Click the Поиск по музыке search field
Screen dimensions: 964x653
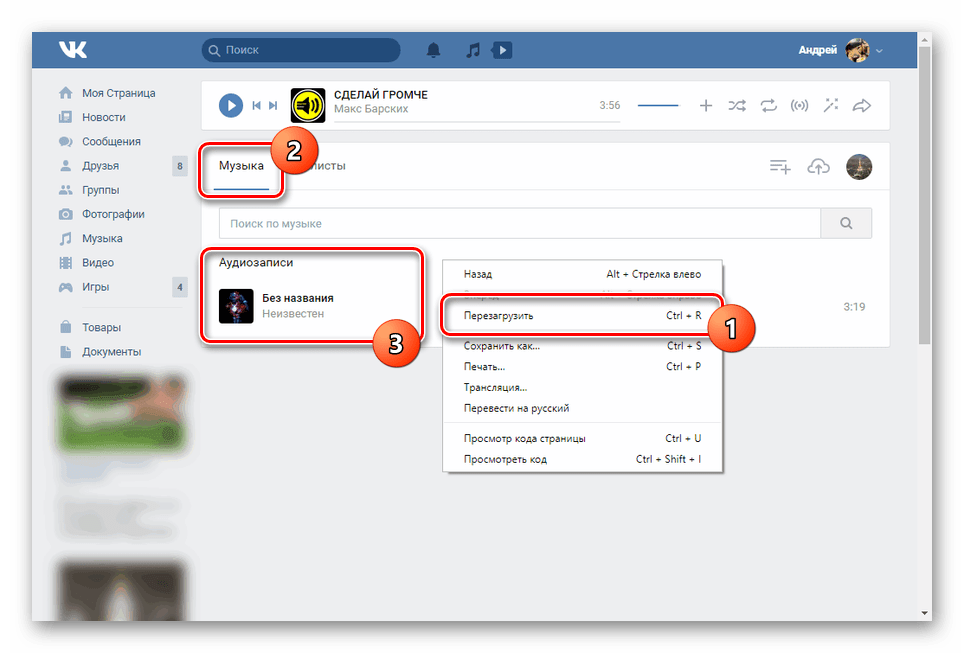coord(520,224)
